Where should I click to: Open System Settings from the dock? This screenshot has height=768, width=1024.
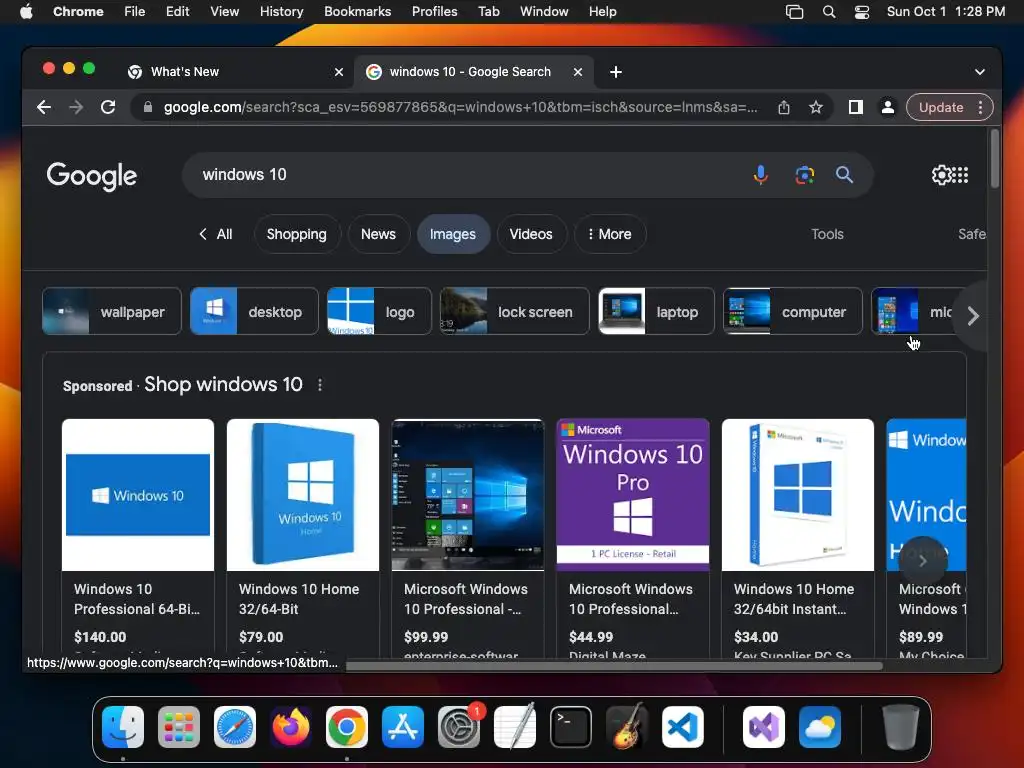(x=459, y=727)
